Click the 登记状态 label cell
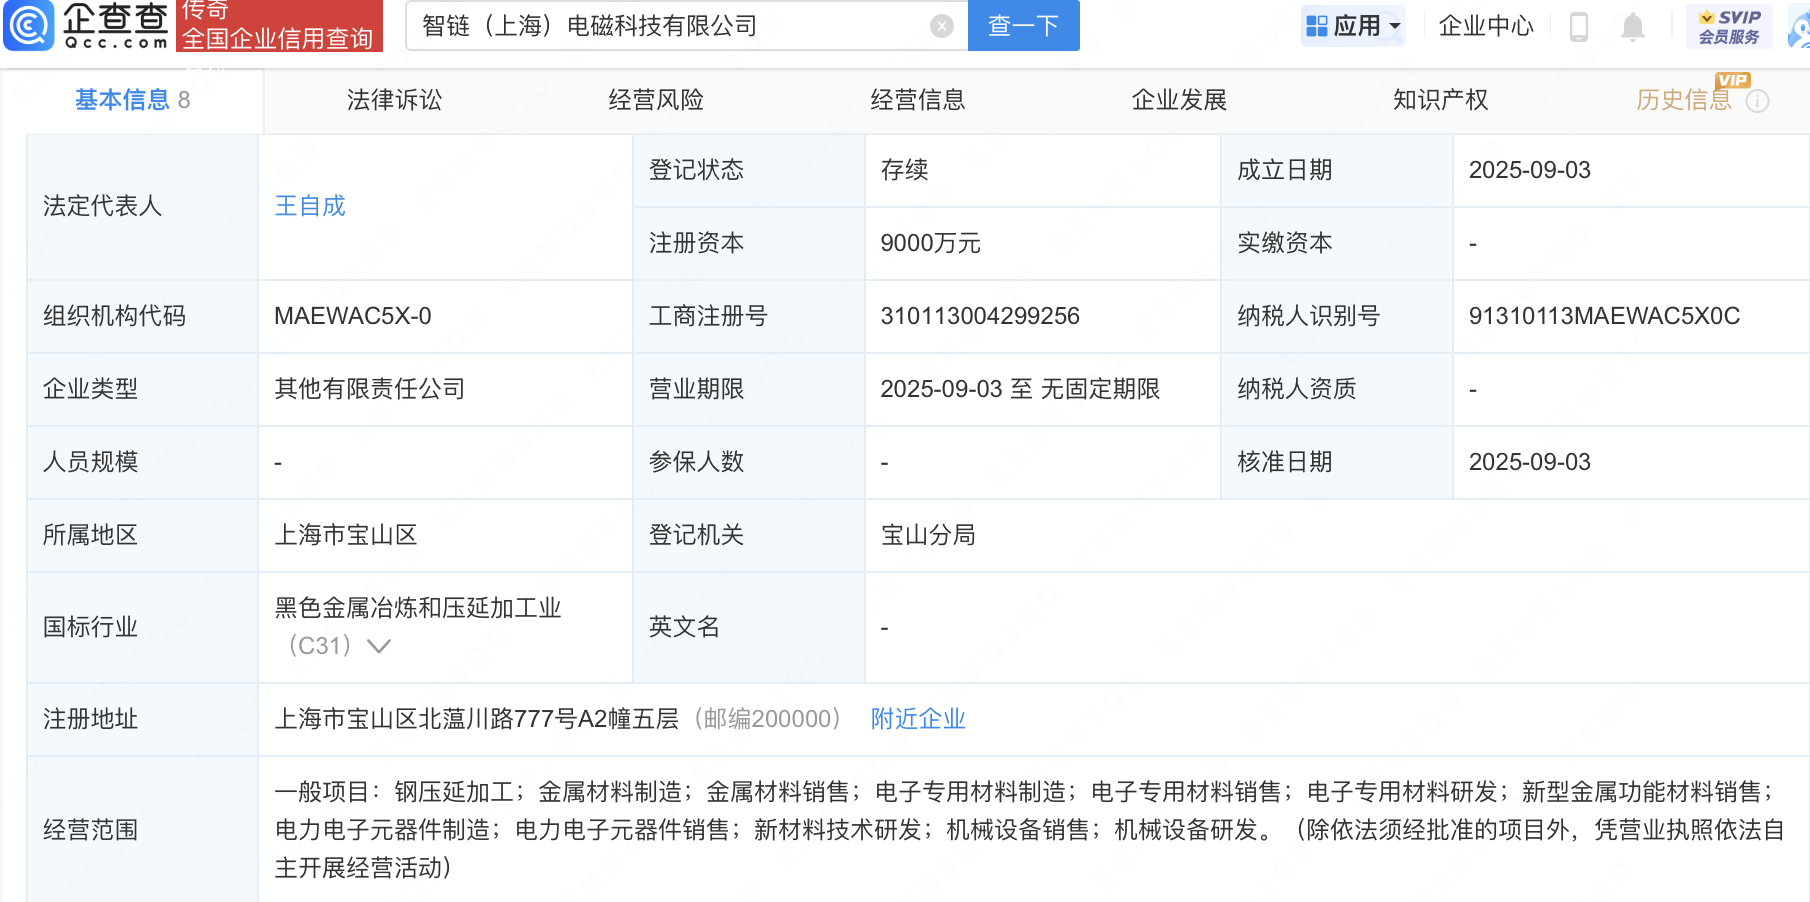Screen dimensions: 1810x902 748,170
